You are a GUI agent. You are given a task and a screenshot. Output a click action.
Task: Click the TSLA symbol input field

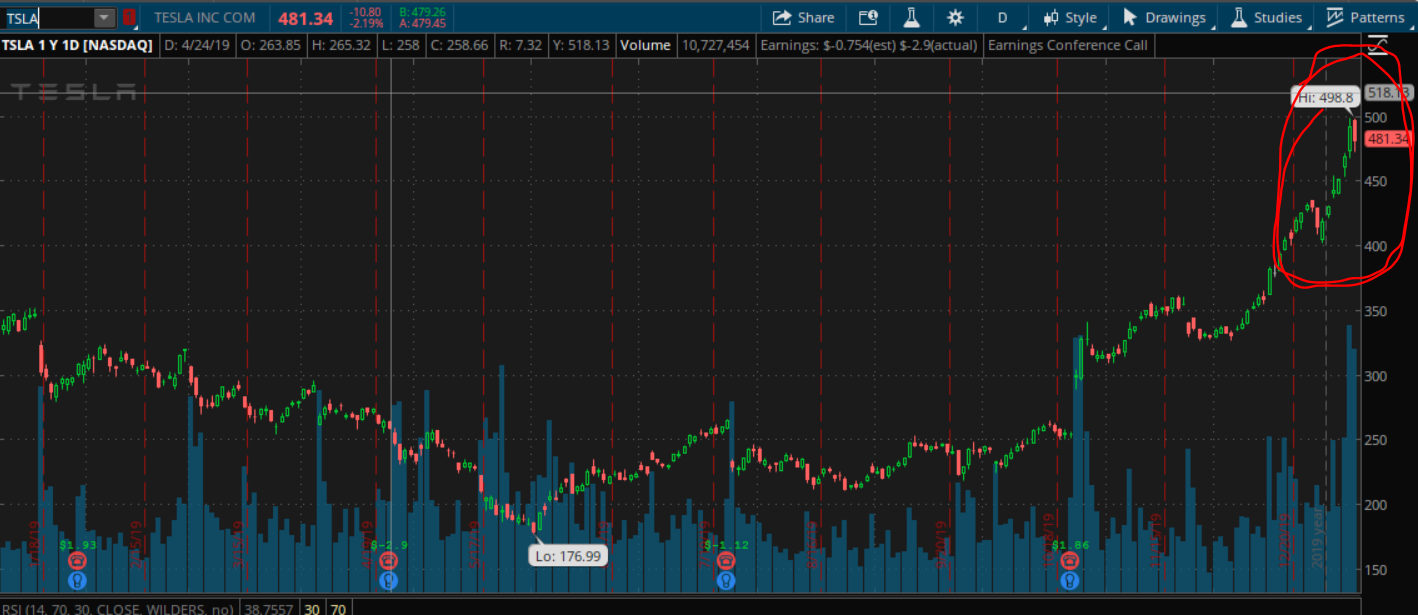click(x=48, y=18)
